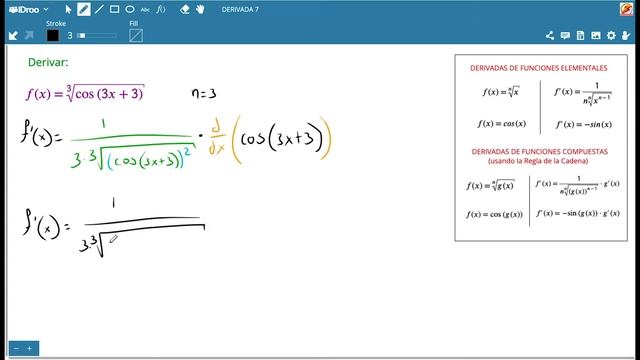Open the user profile avatar
Screen dimensions: 640x360
tap(626, 9)
